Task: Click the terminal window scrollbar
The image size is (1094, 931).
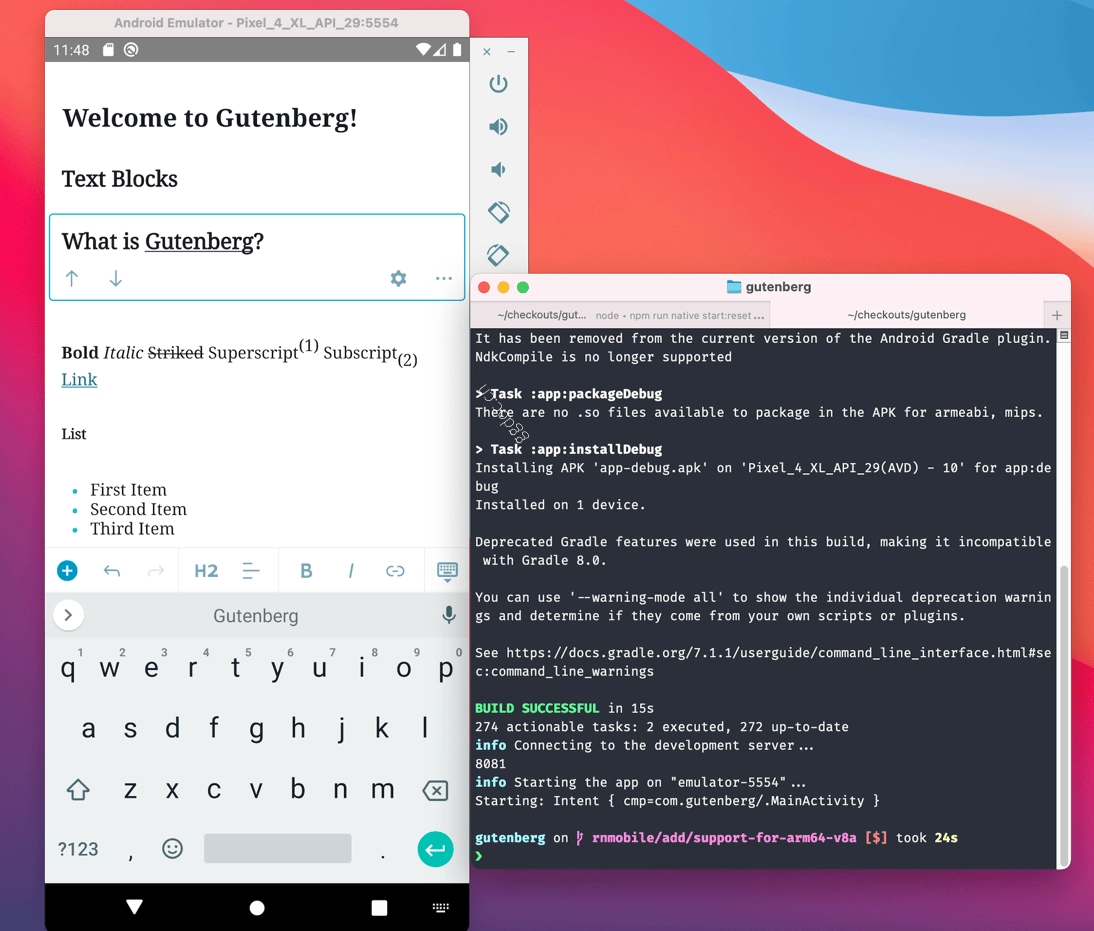Action: tap(1064, 715)
